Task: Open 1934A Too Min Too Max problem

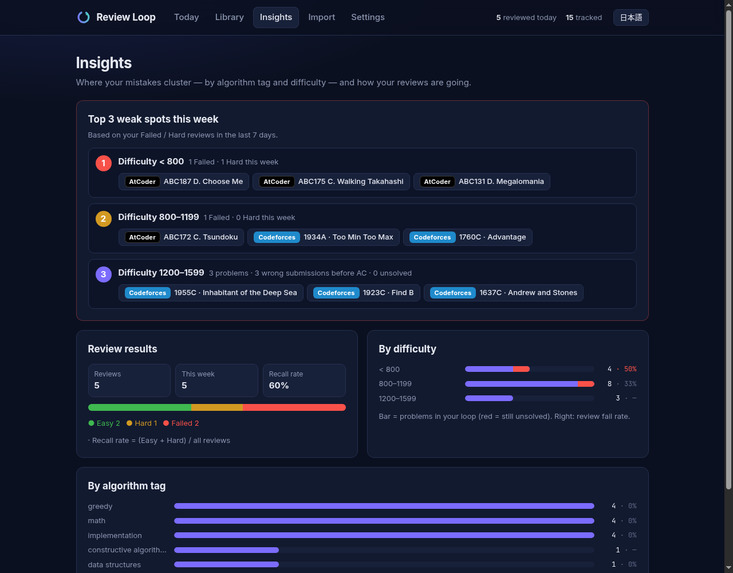Action: pyautogui.click(x=323, y=237)
